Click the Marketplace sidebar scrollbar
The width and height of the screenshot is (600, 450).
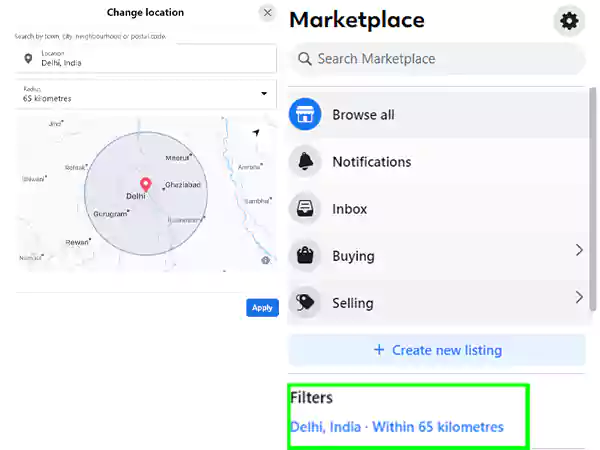[593, 199]
